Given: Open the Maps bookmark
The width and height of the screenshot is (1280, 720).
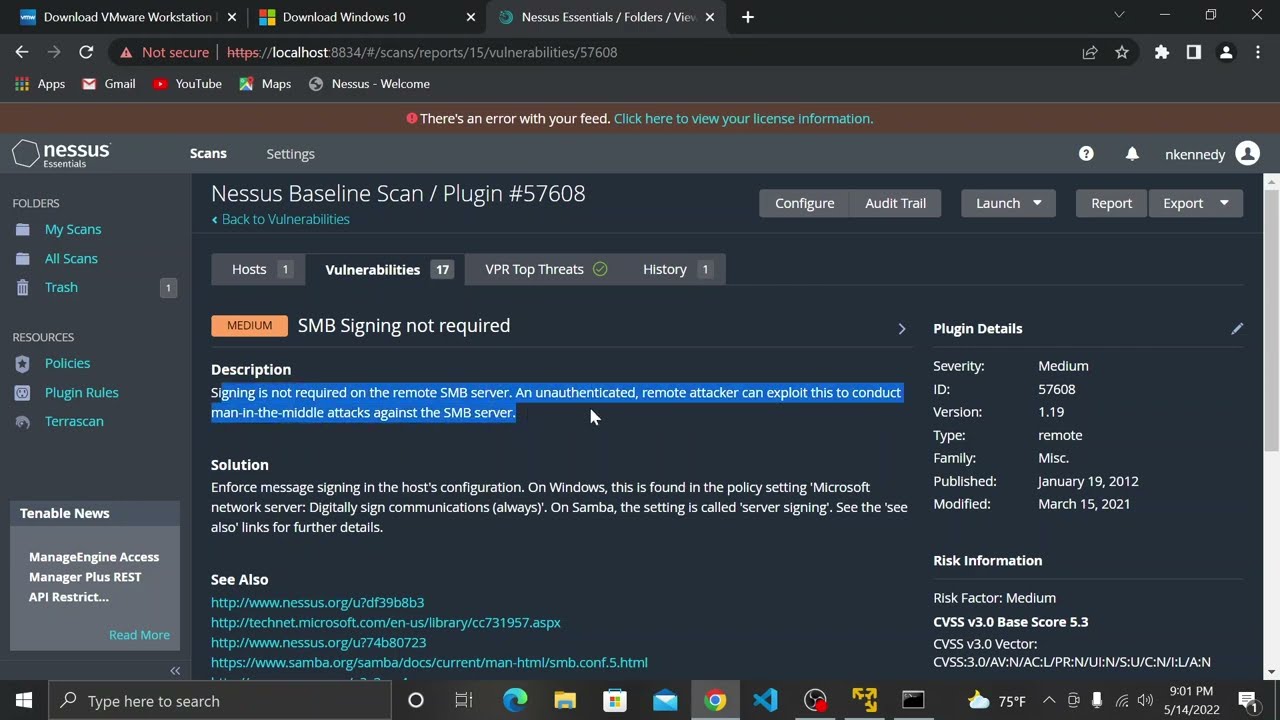Looking at the screenshot, I should 265,84.
